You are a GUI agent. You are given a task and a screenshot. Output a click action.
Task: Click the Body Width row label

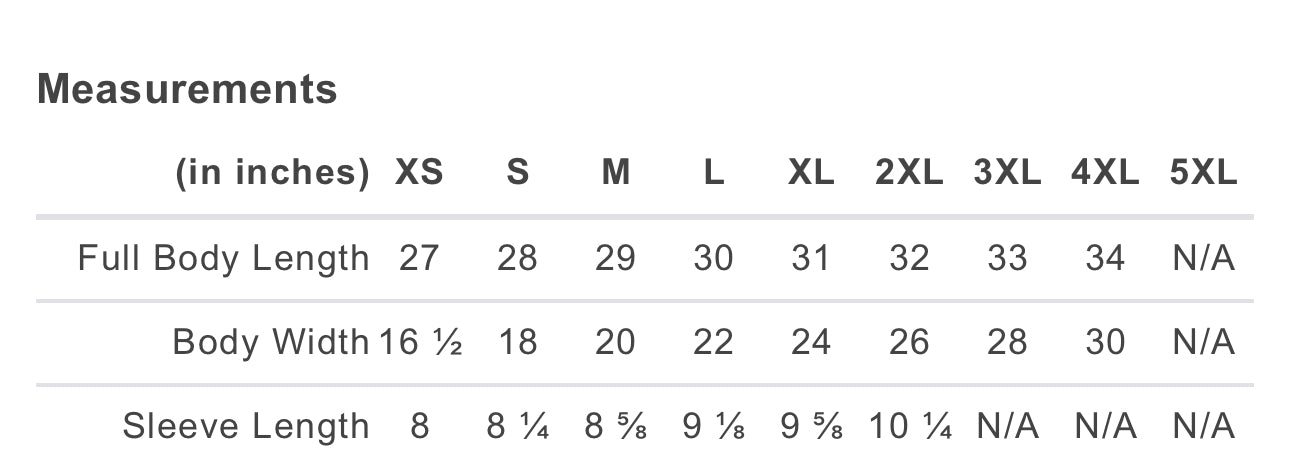(271, 343)
